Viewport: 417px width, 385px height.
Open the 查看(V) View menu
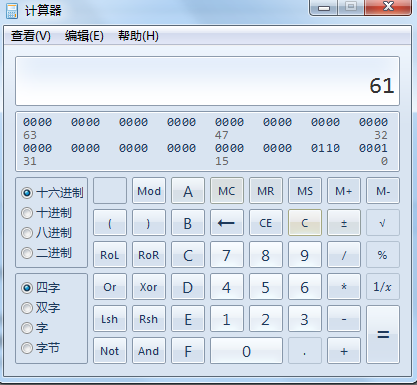[x=31, y=36]
